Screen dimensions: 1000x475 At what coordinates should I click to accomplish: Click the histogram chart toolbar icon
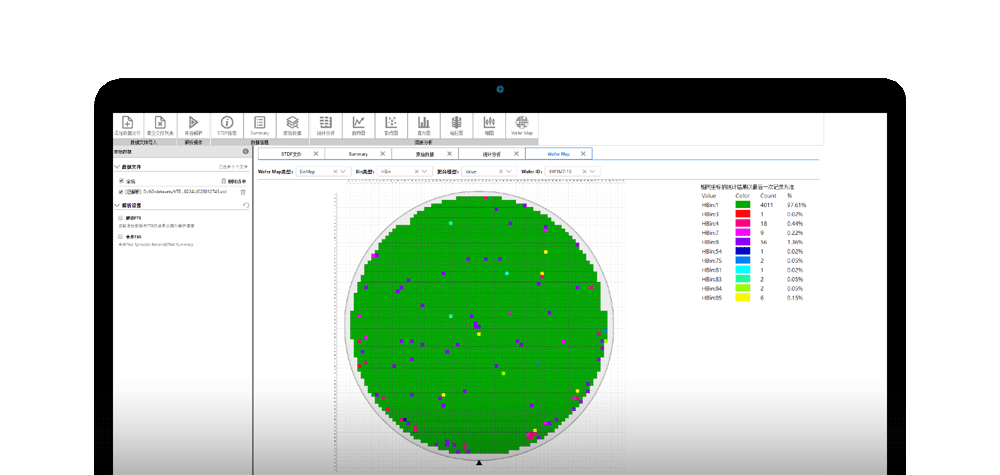point(424,122)
